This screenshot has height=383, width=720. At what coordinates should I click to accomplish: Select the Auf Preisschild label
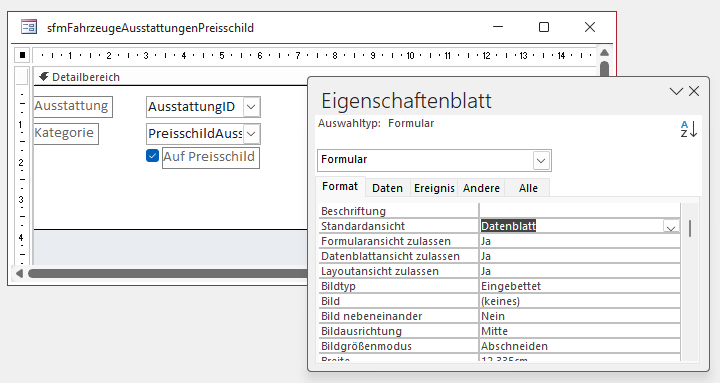tap(210, 158)
